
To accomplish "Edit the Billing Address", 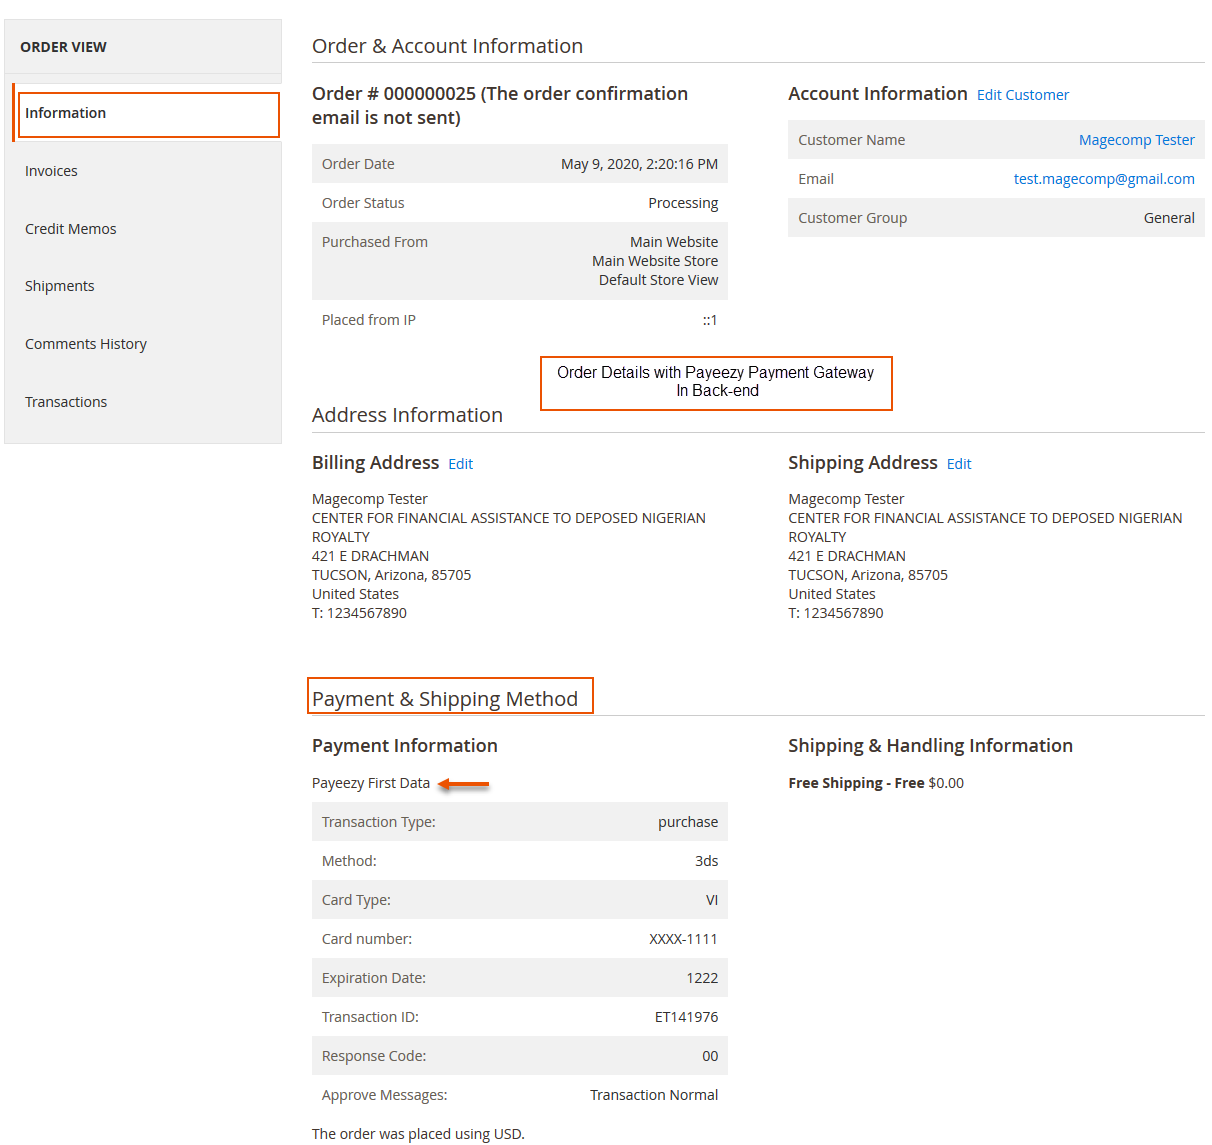I will 460,463.
